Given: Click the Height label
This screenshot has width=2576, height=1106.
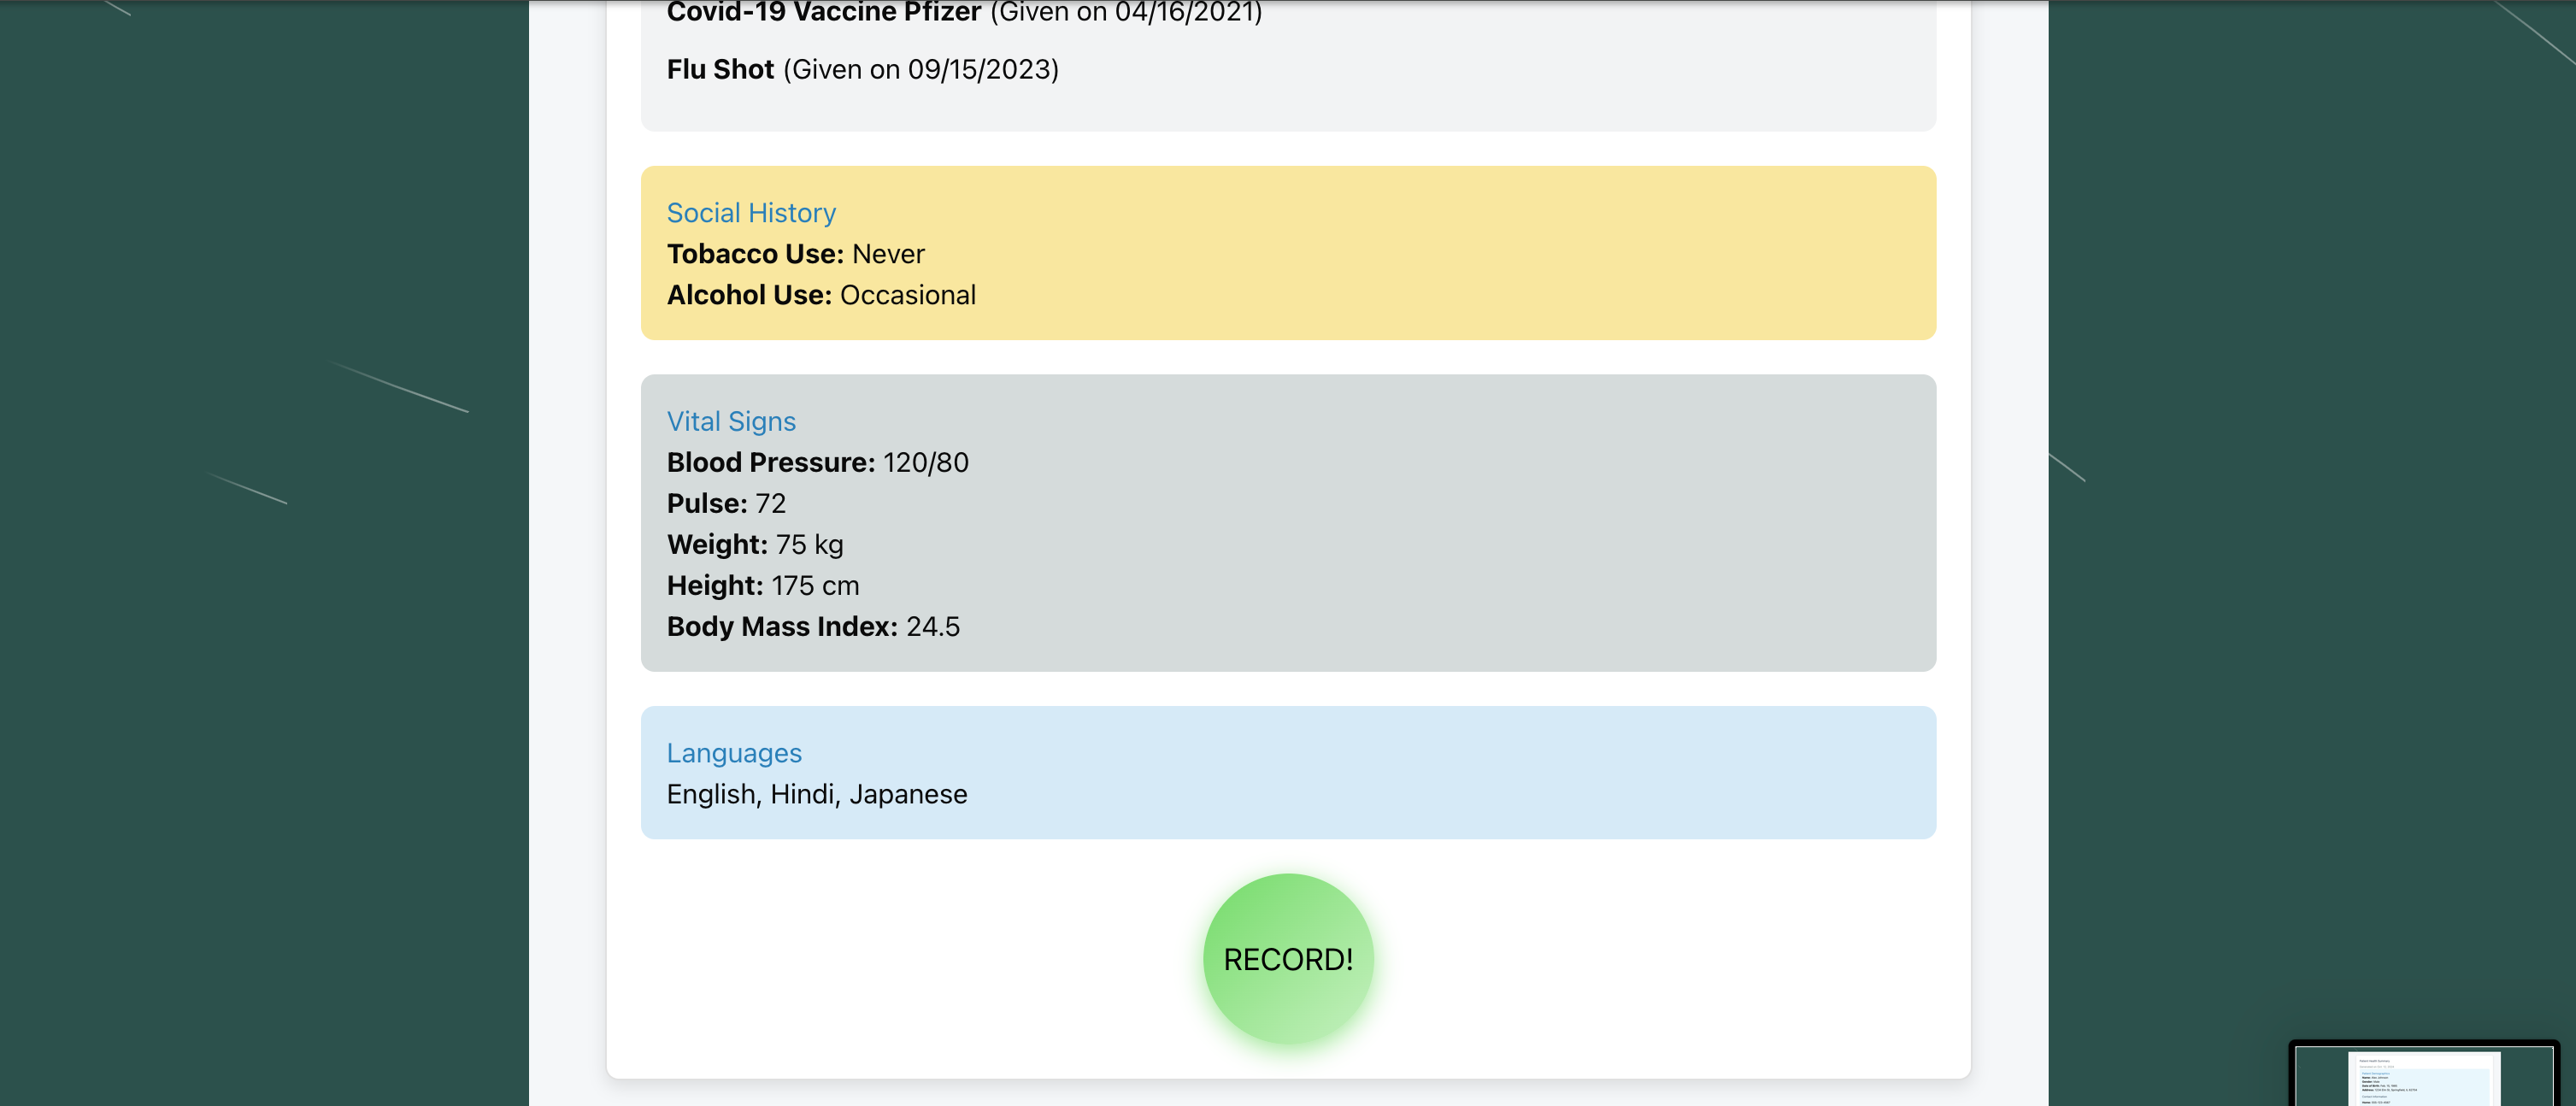Looking at the screenshot, I should [x=715, y=585].
